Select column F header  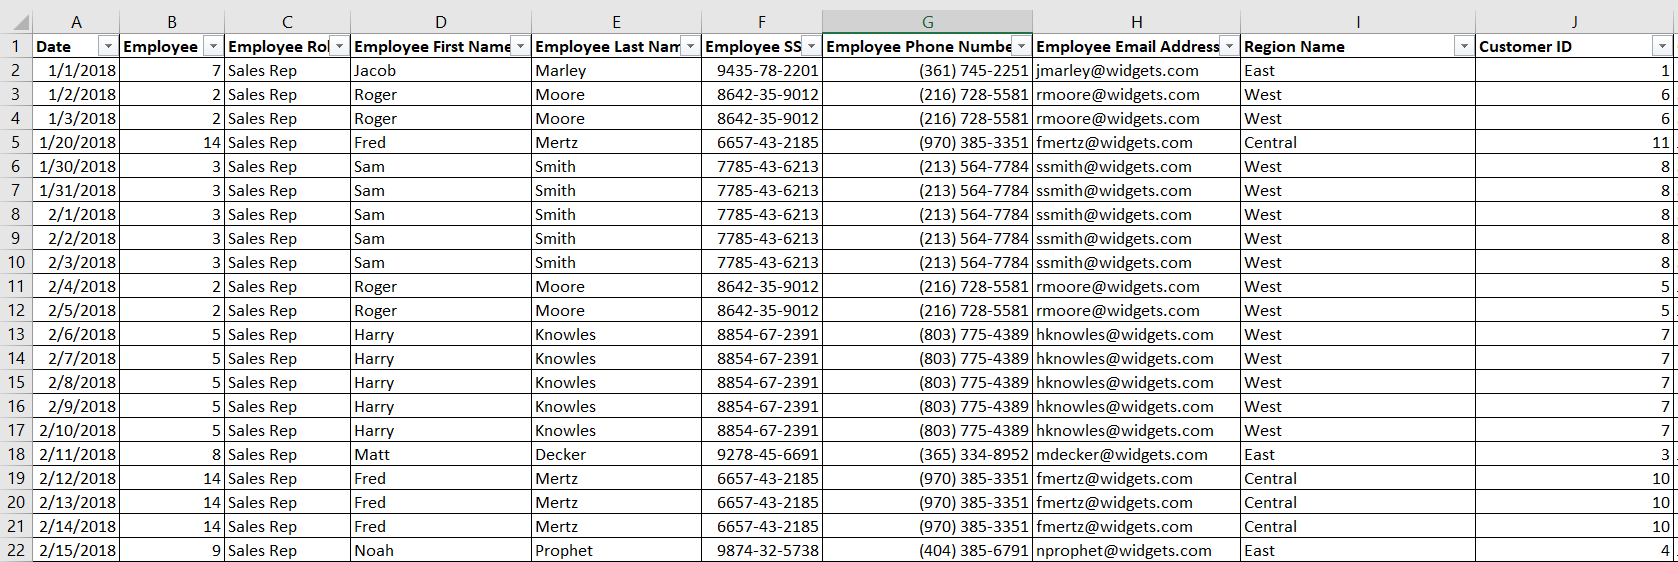(x=762, y=22)
